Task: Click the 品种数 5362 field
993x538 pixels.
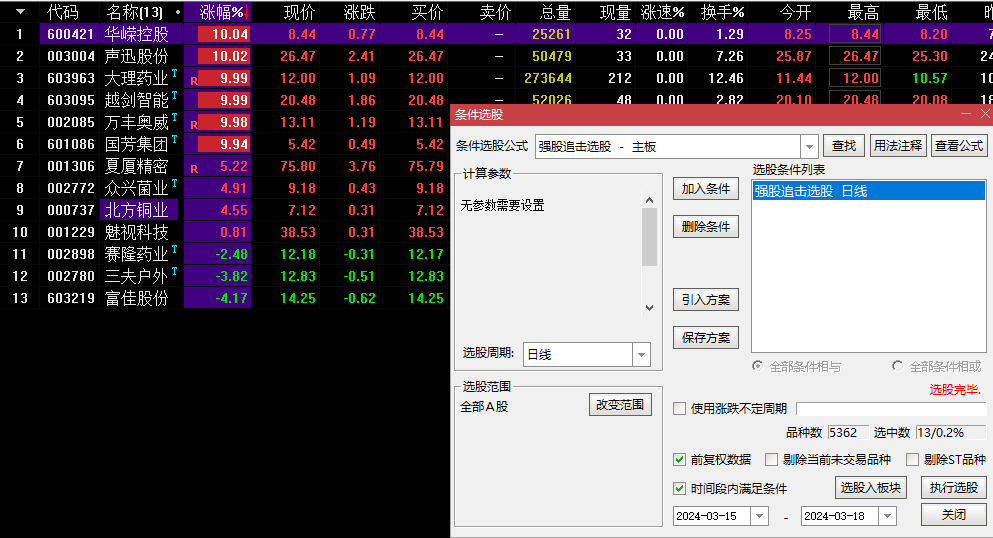Action: pyautogui.click(x=847, y=433)
